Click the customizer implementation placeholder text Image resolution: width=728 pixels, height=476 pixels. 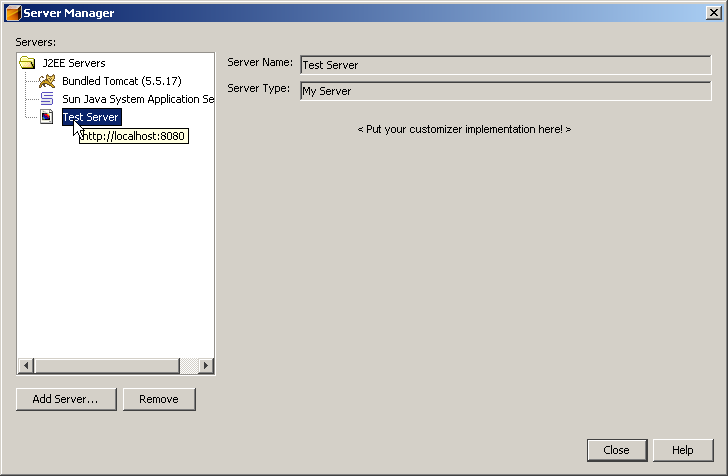click(464, 130)
